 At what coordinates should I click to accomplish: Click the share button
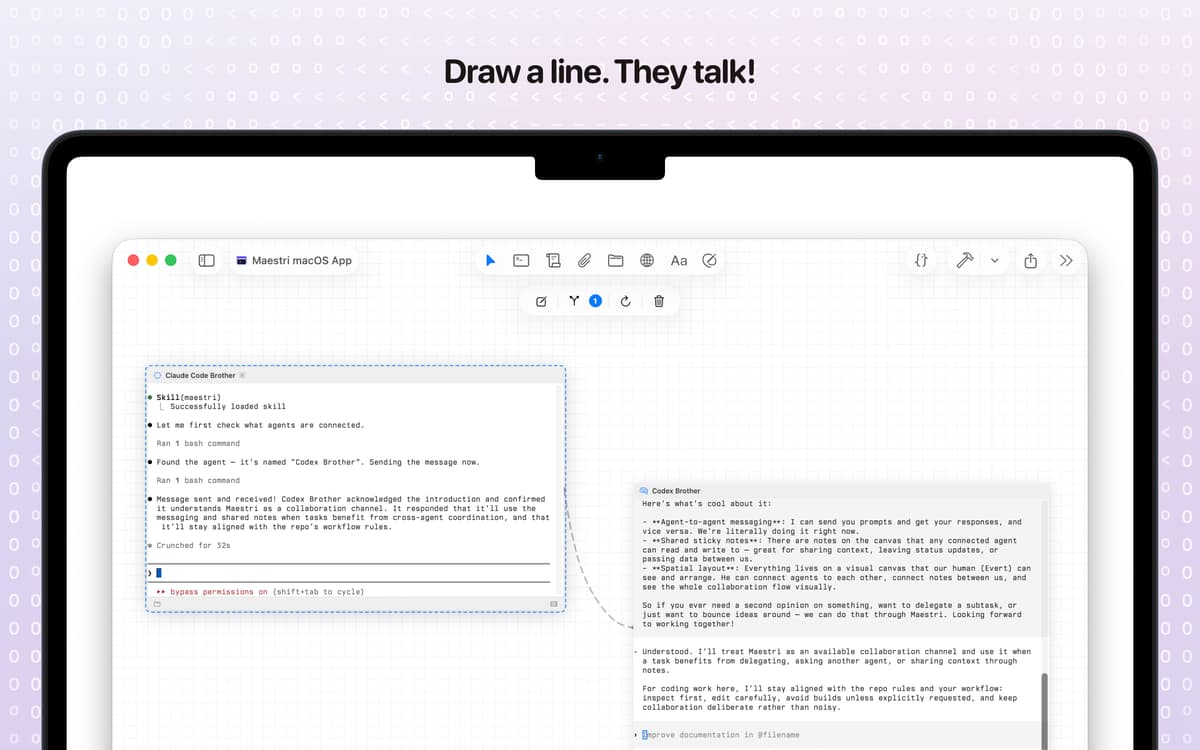click(x=1031, y=260)
